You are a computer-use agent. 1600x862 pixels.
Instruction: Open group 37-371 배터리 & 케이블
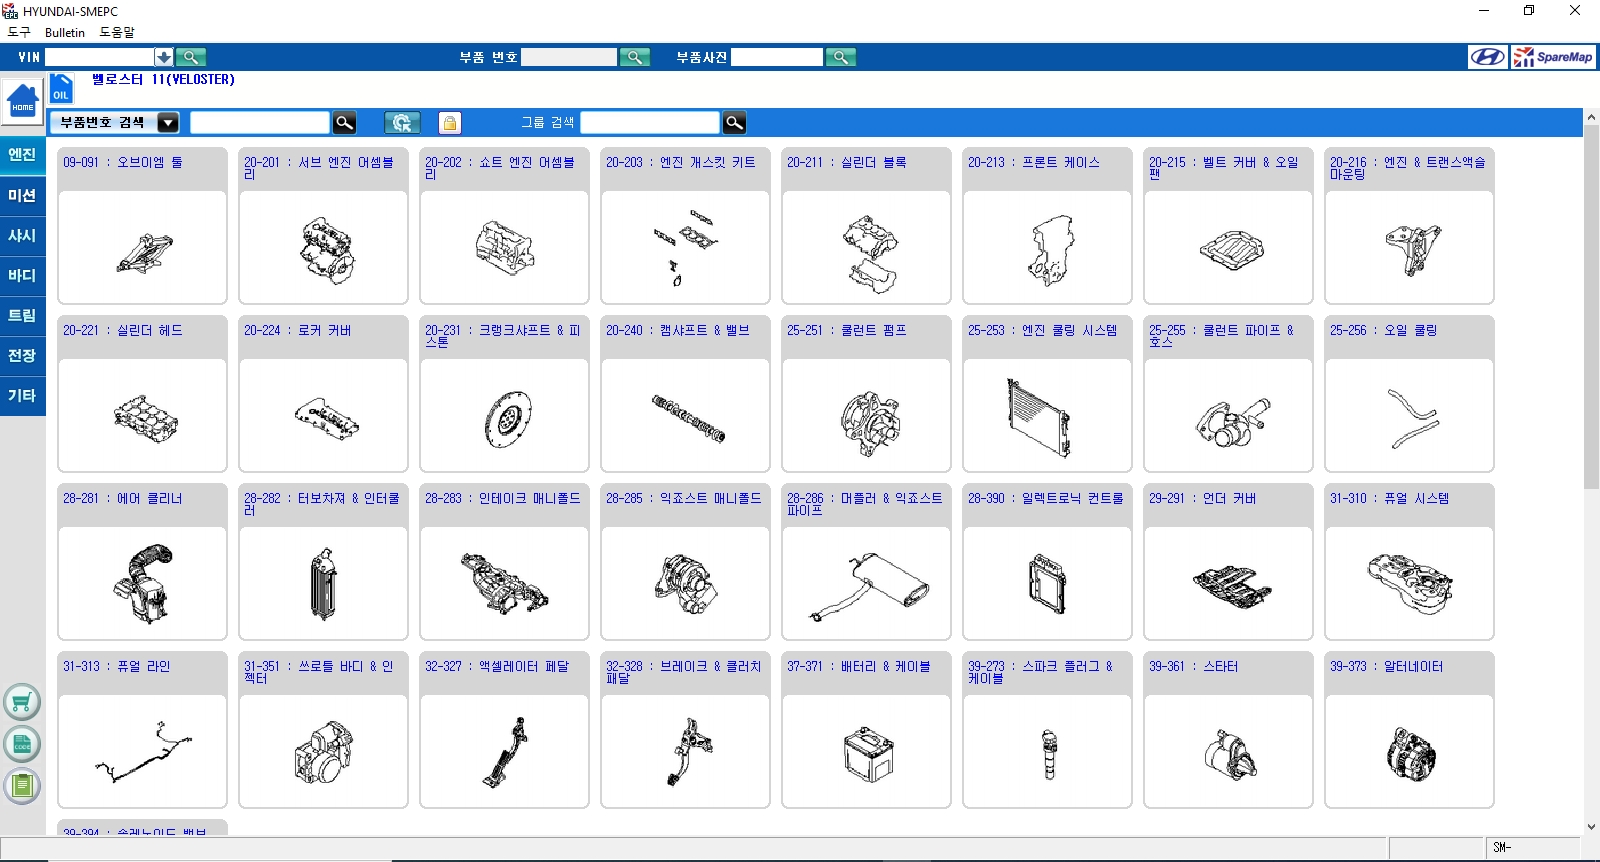pyautogui.click(x=866, y=730)
